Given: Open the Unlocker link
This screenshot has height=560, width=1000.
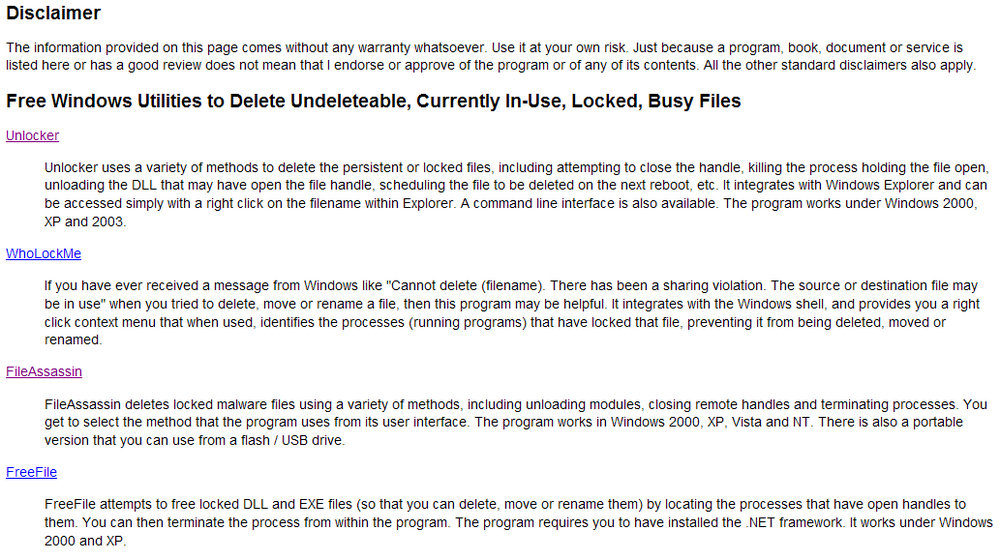Looking at the screenshot, I should (33, 136).
